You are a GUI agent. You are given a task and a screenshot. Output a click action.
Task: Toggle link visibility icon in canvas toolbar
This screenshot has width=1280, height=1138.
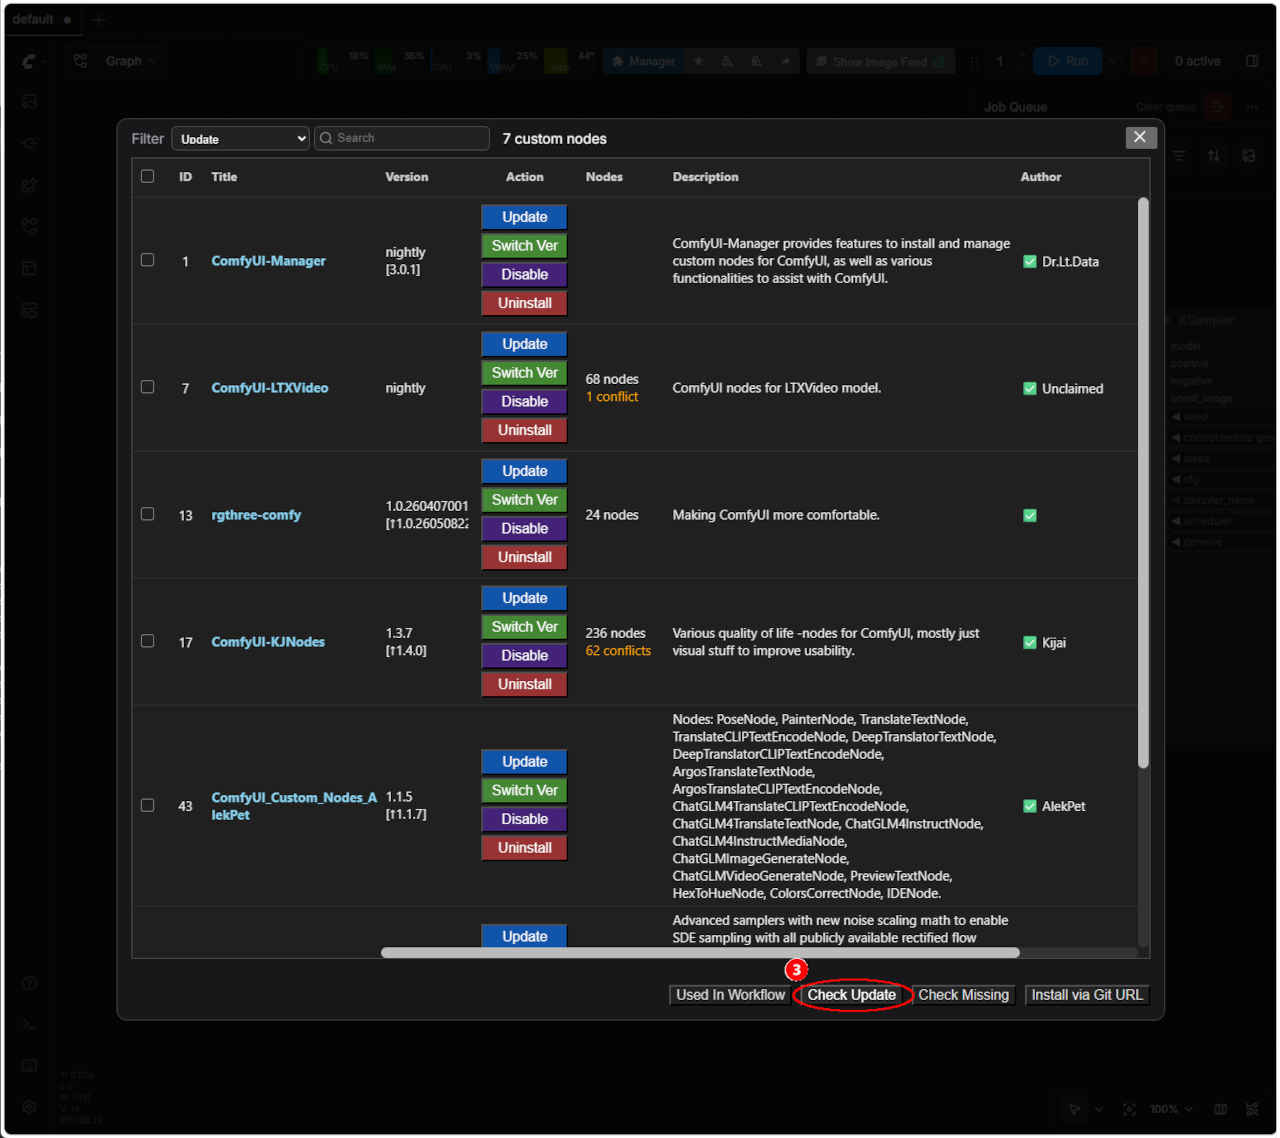1252,1109
